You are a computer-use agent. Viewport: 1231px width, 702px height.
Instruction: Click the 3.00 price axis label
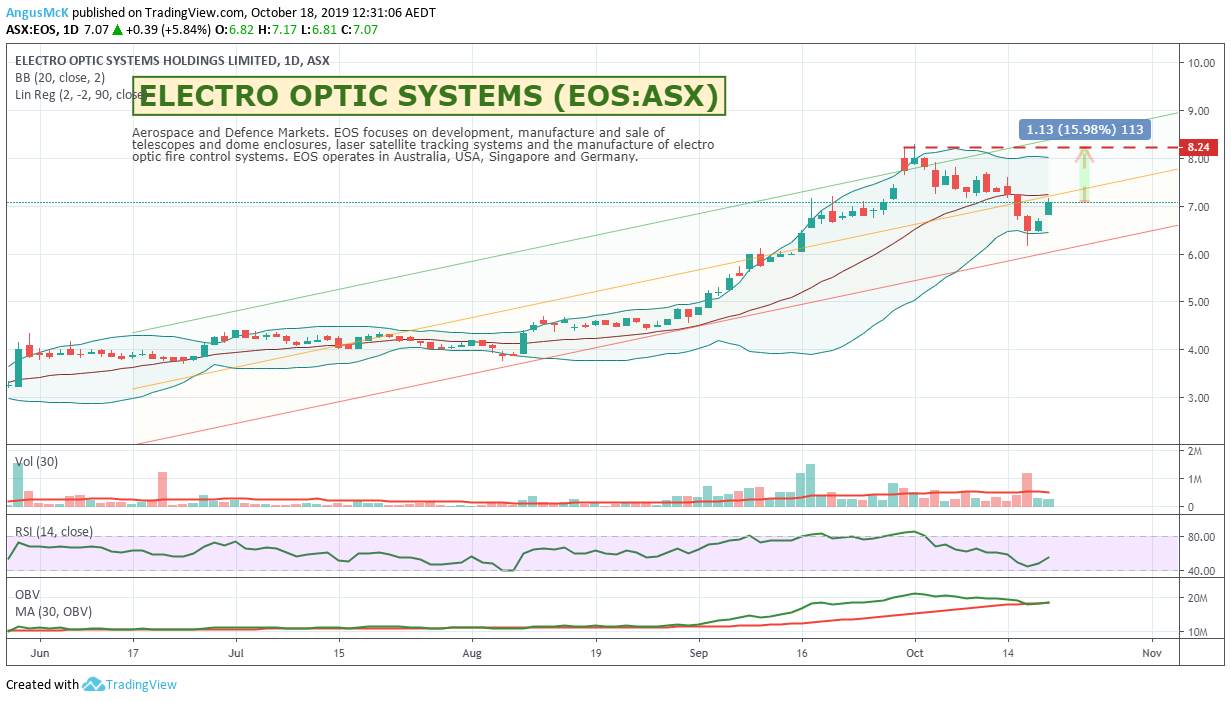[1200, 398]
